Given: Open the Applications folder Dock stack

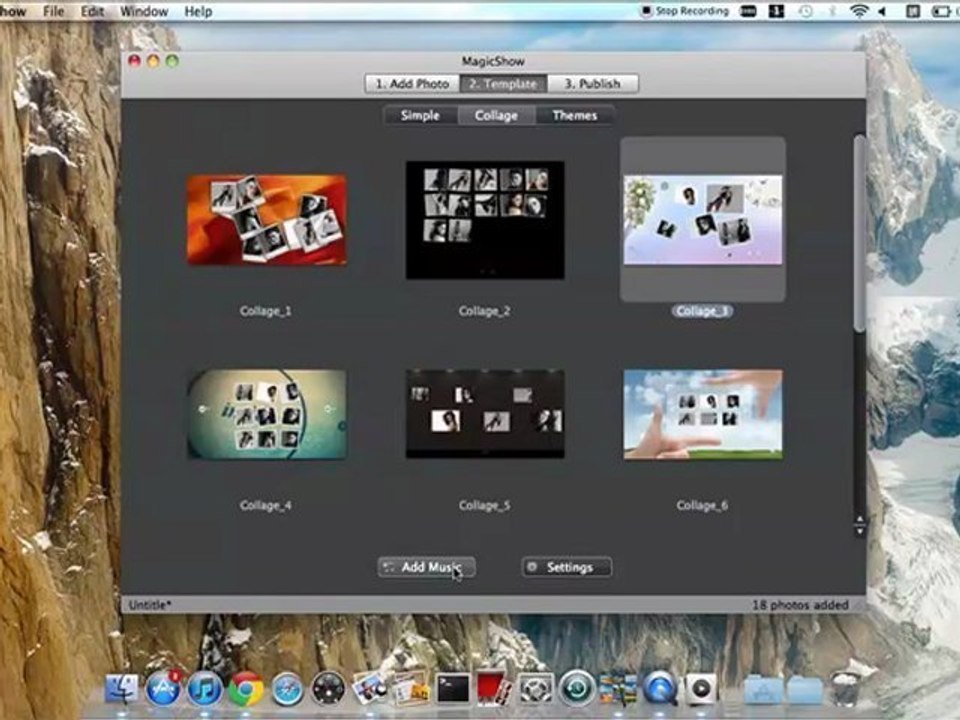Looking at the screenshot, I should [763, 690].
